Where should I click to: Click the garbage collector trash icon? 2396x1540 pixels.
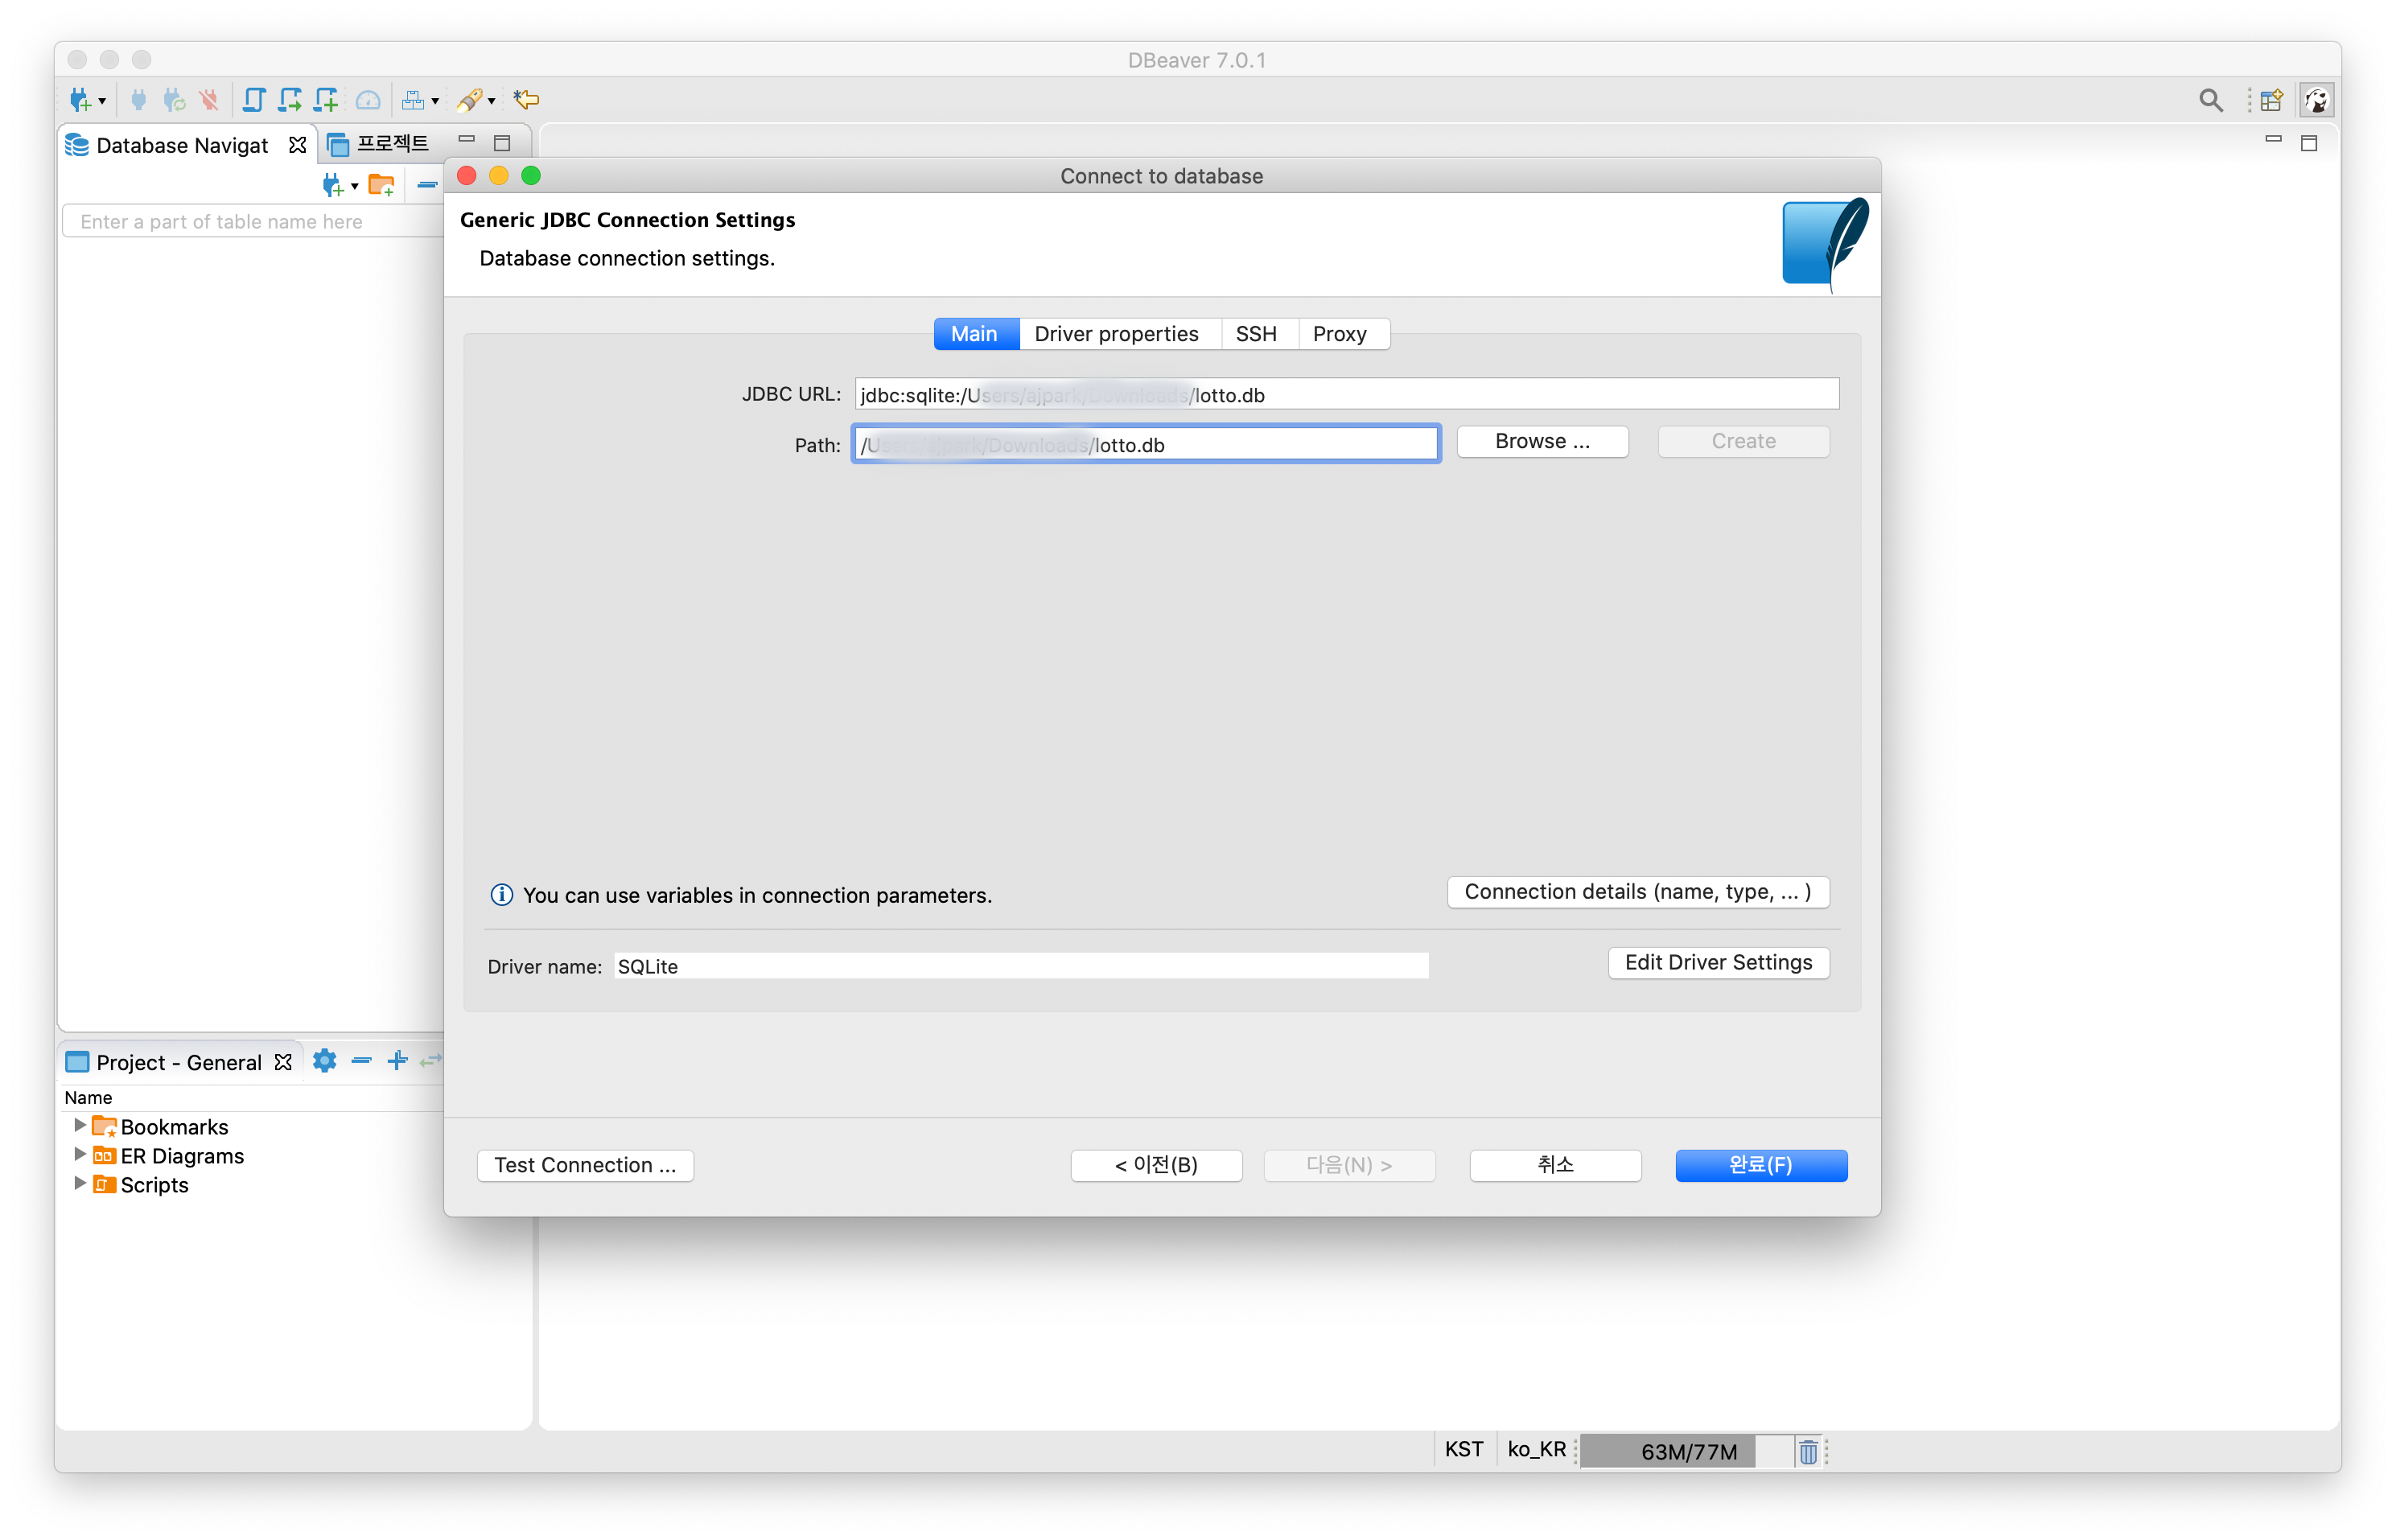[x=1808, y=1451]
